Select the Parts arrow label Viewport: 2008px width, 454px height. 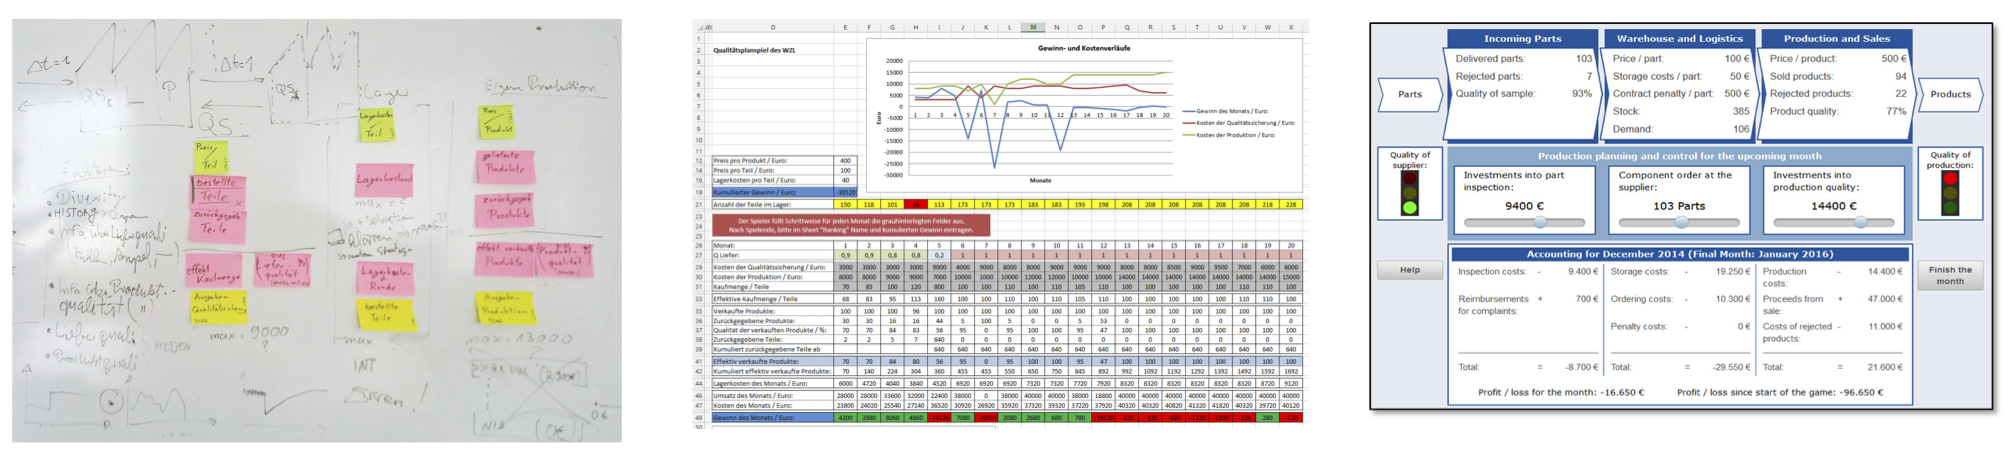[1410, 94]
